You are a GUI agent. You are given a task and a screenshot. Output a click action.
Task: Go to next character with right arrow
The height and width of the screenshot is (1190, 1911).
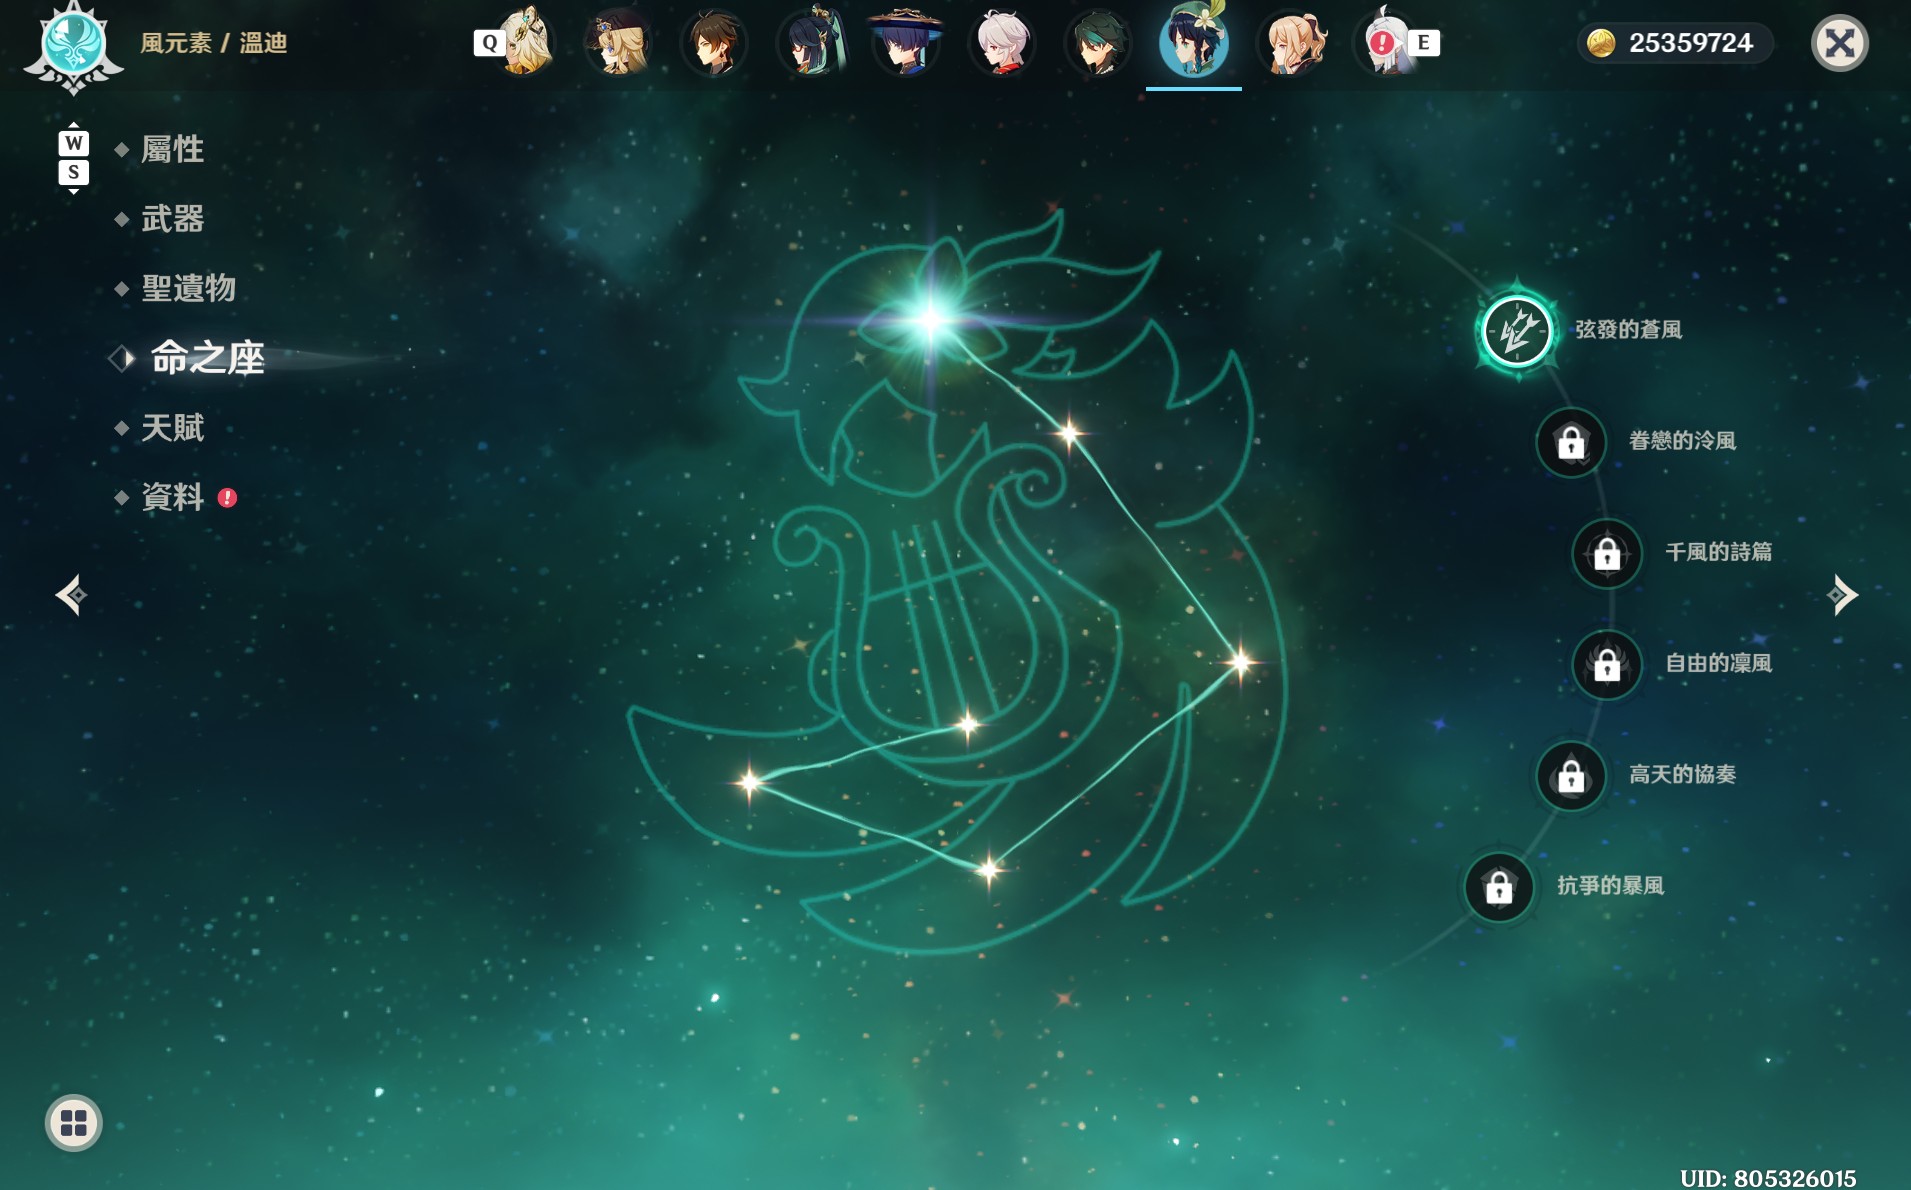[x=1841, y=595]
